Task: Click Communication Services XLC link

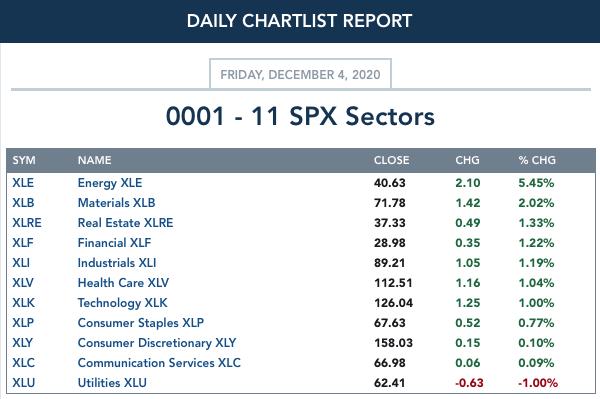Action: tap(159, 363)
